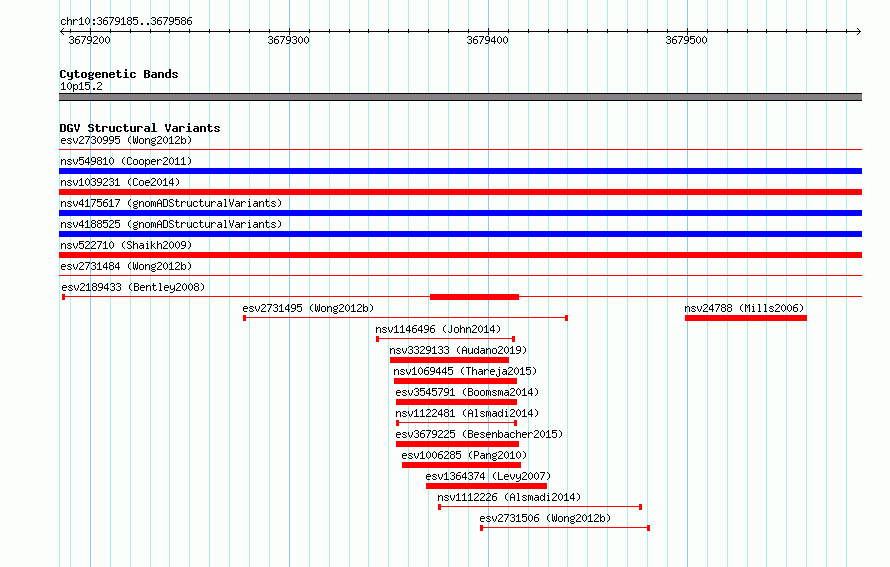
Task: Click the esv2730995 (Wong2012b) variant label
Action: point(126,140)
